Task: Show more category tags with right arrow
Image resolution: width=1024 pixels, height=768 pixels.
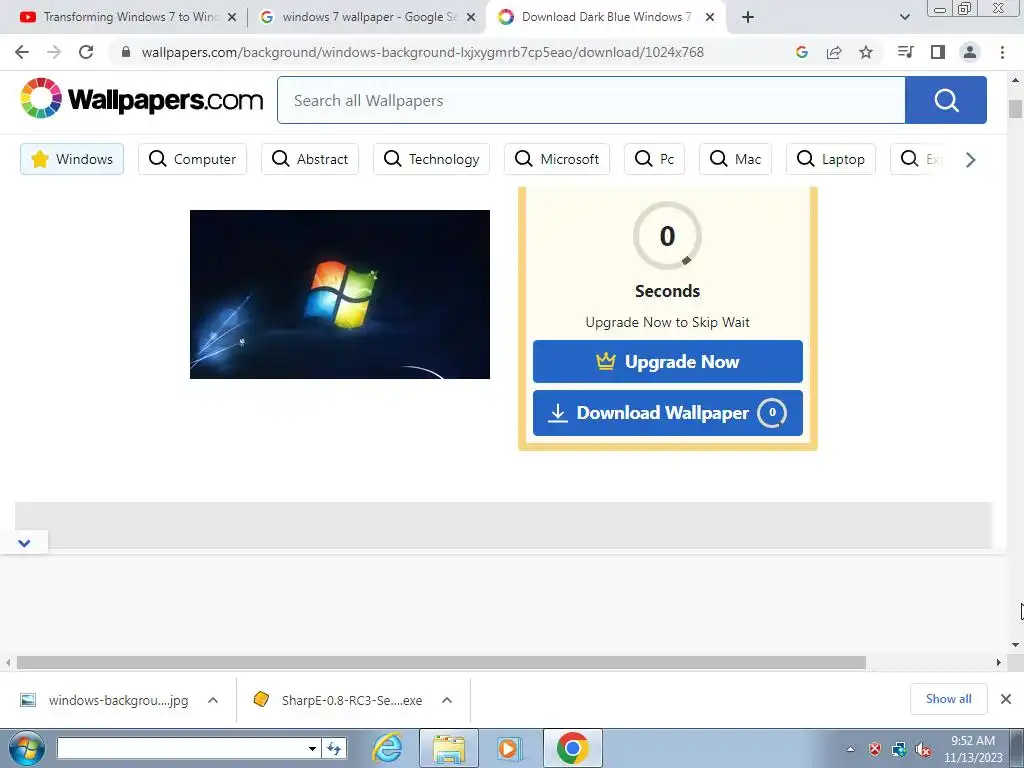Action: point(970,159)
